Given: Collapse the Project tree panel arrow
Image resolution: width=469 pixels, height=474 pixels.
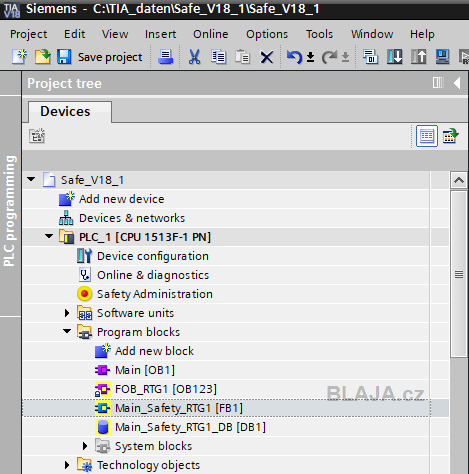Looking at the screenshot, I should click(x=458, y=83).
